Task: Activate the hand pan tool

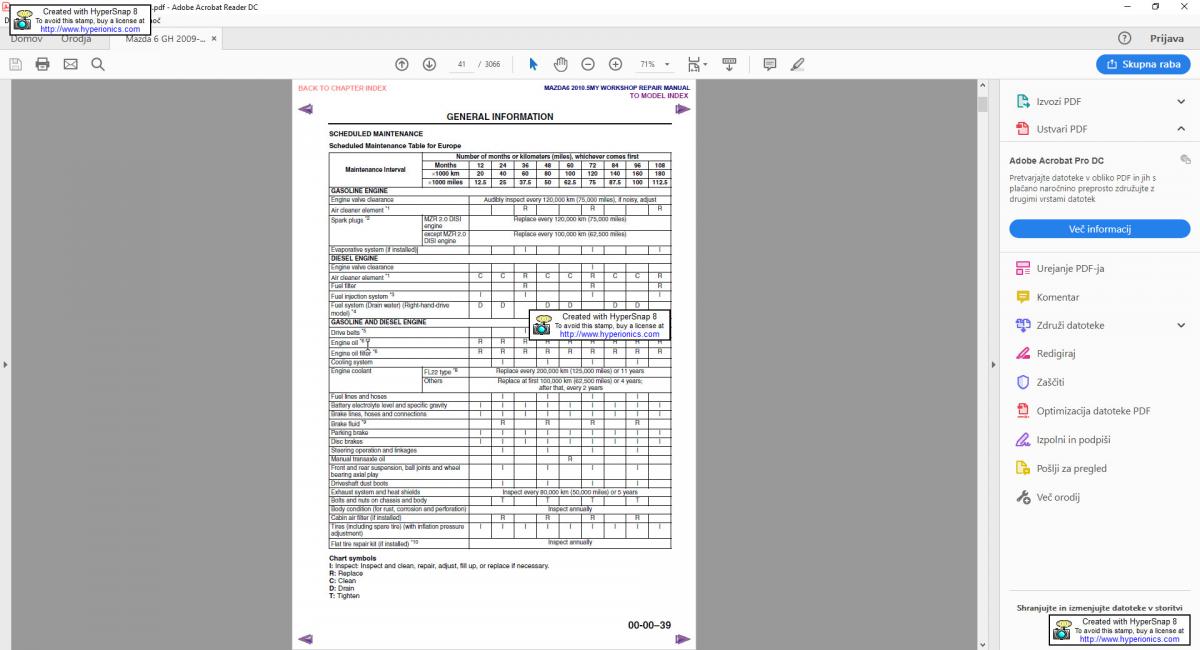Action: tap(561, 64)
